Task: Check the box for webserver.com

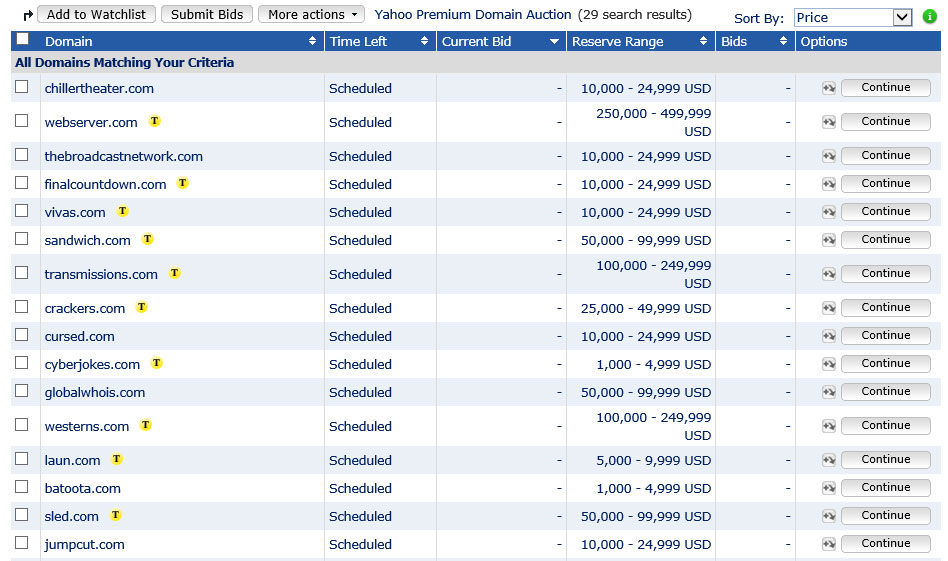Action: point(22,120)
